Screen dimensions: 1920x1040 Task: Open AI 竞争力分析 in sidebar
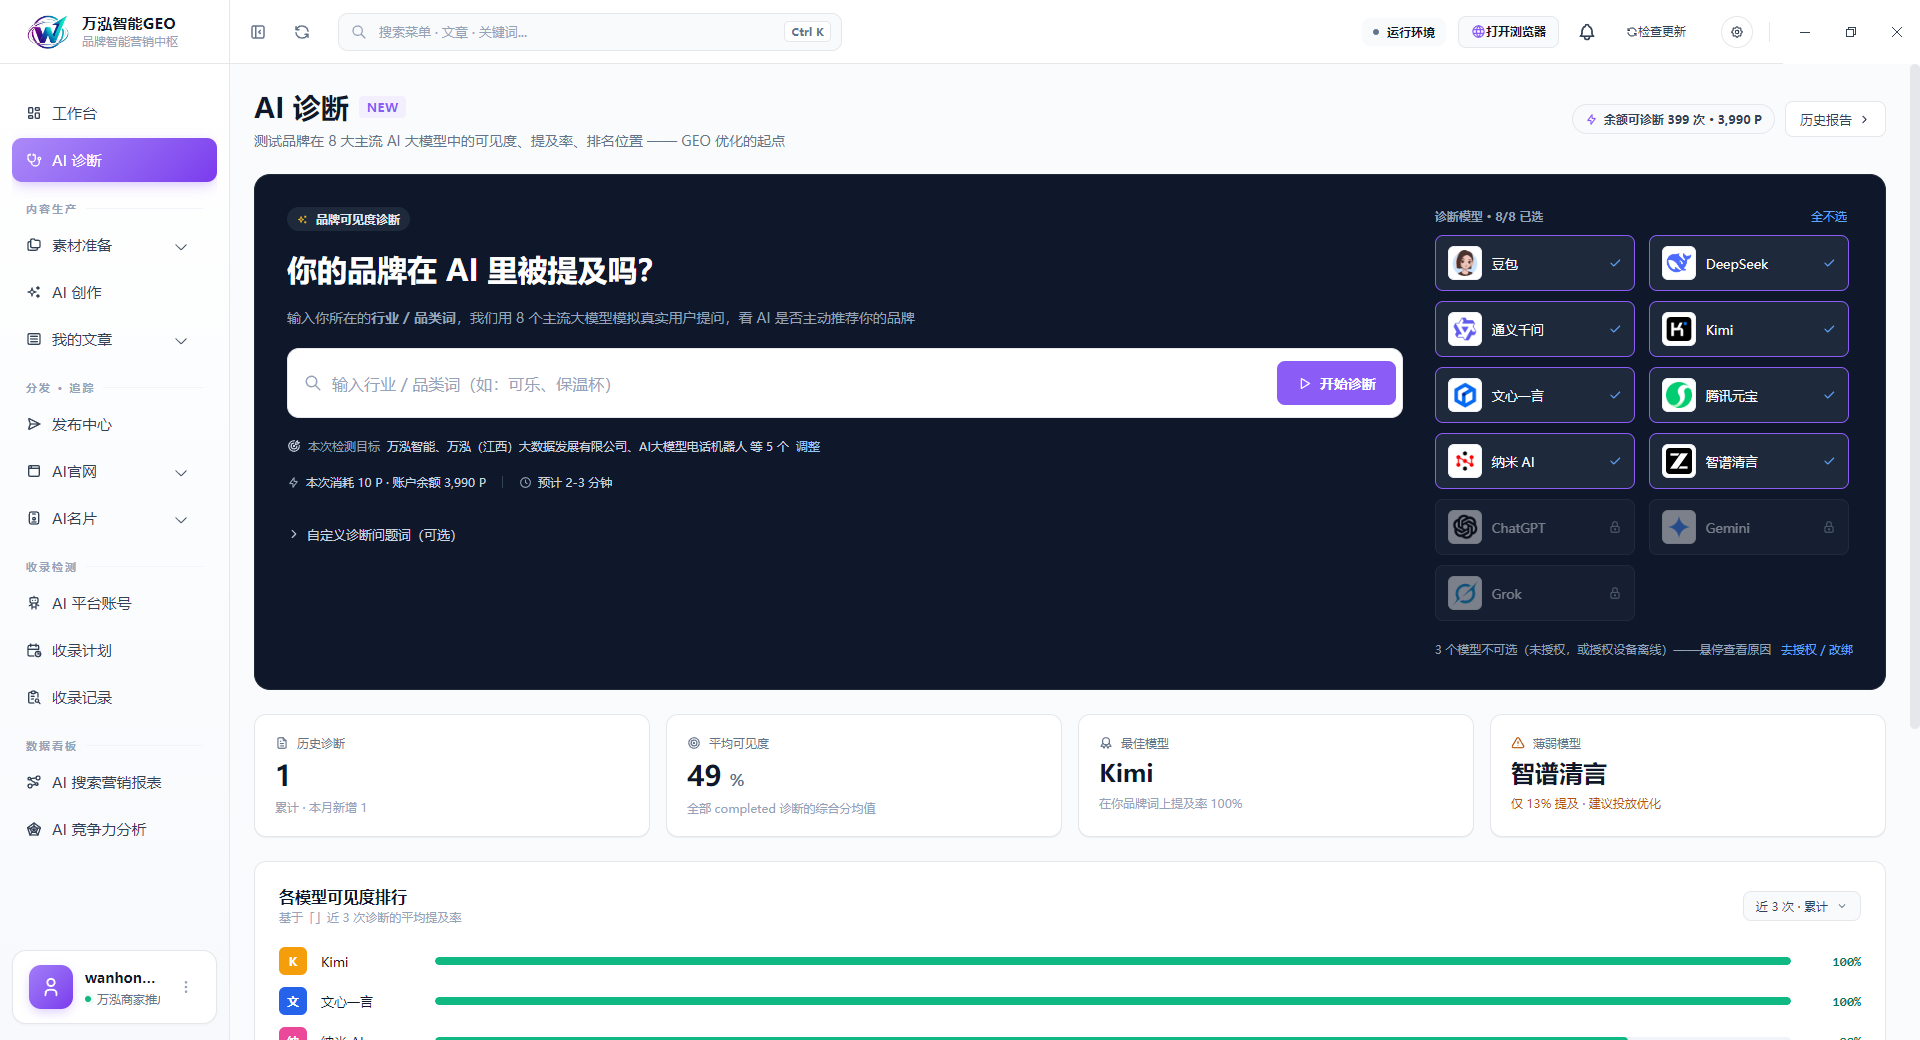tap(114, 829)
